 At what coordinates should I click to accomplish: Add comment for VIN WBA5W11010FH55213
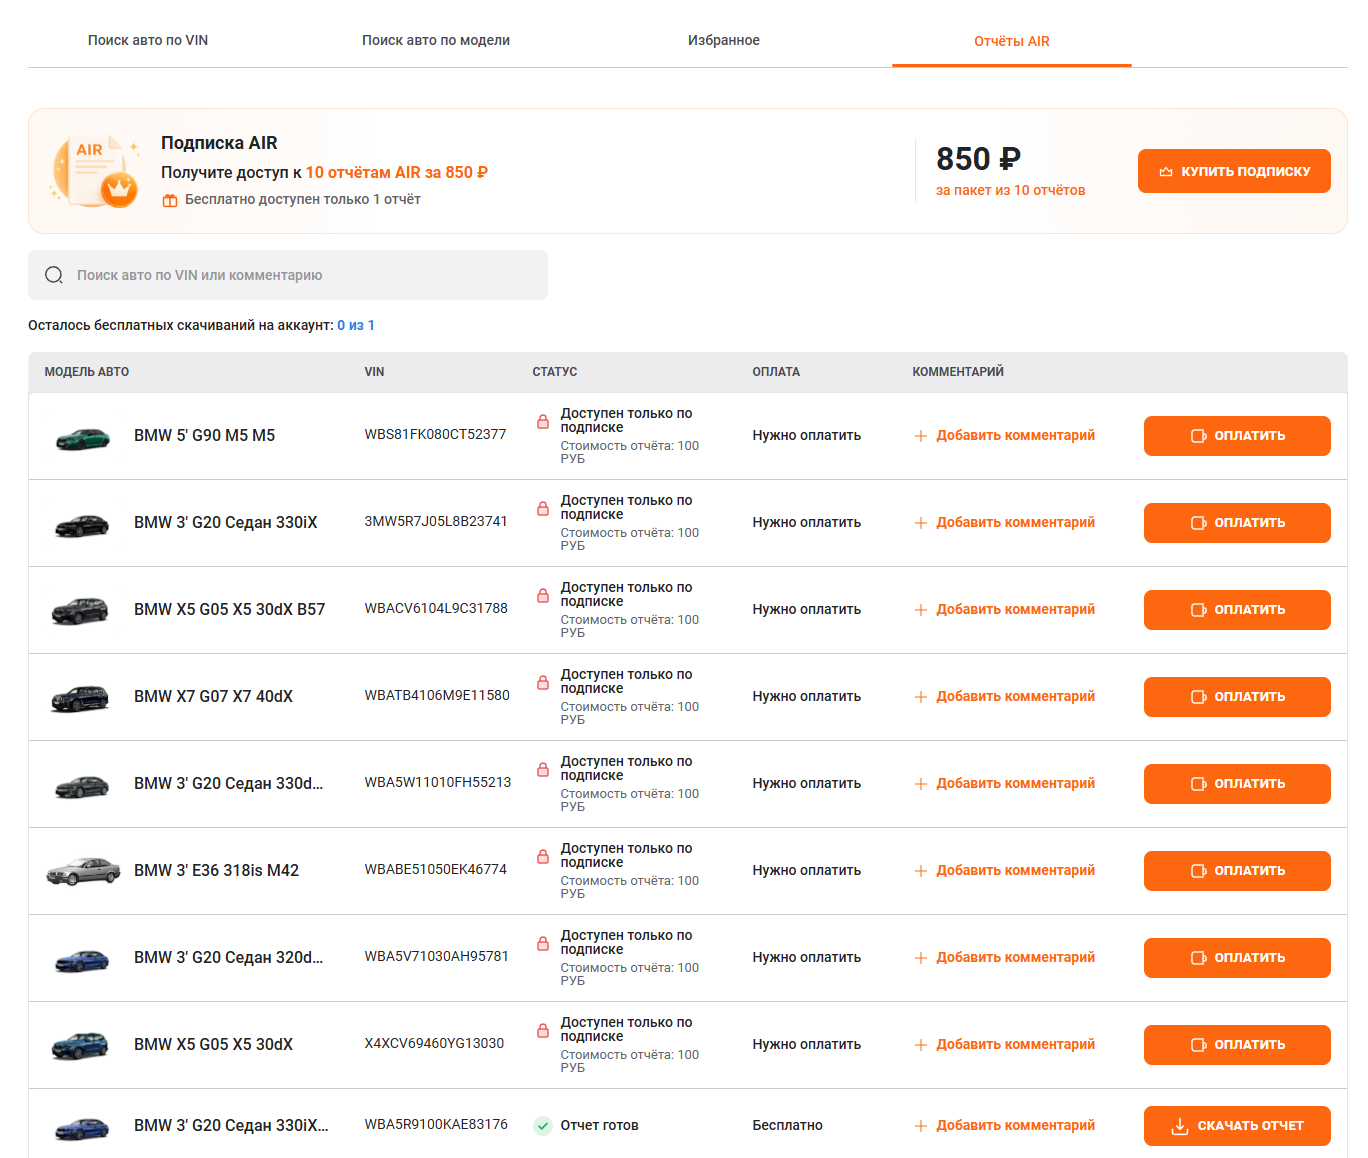[x=1005, y=784]
